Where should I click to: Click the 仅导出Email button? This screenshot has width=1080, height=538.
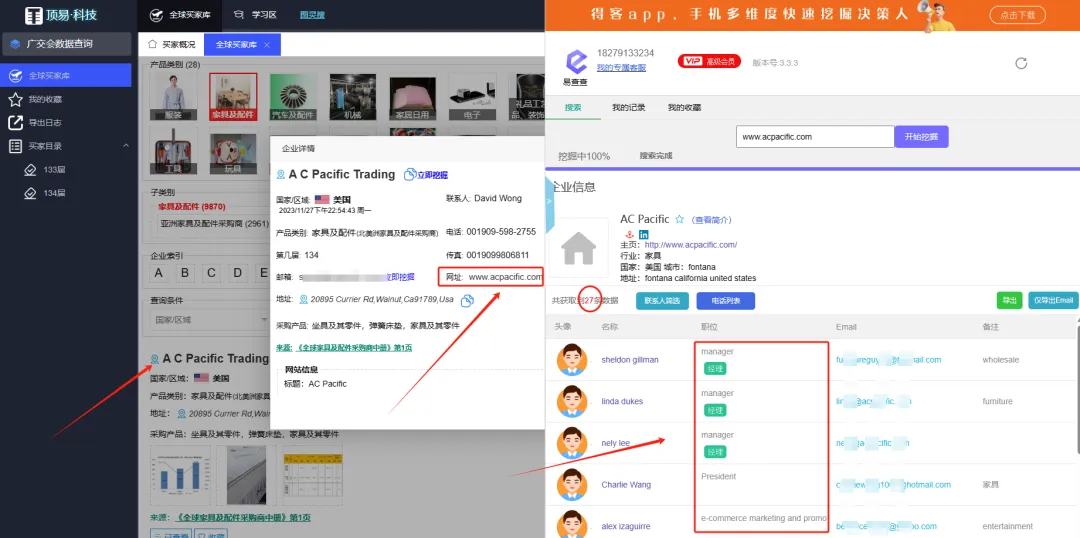click(1053, 301)
